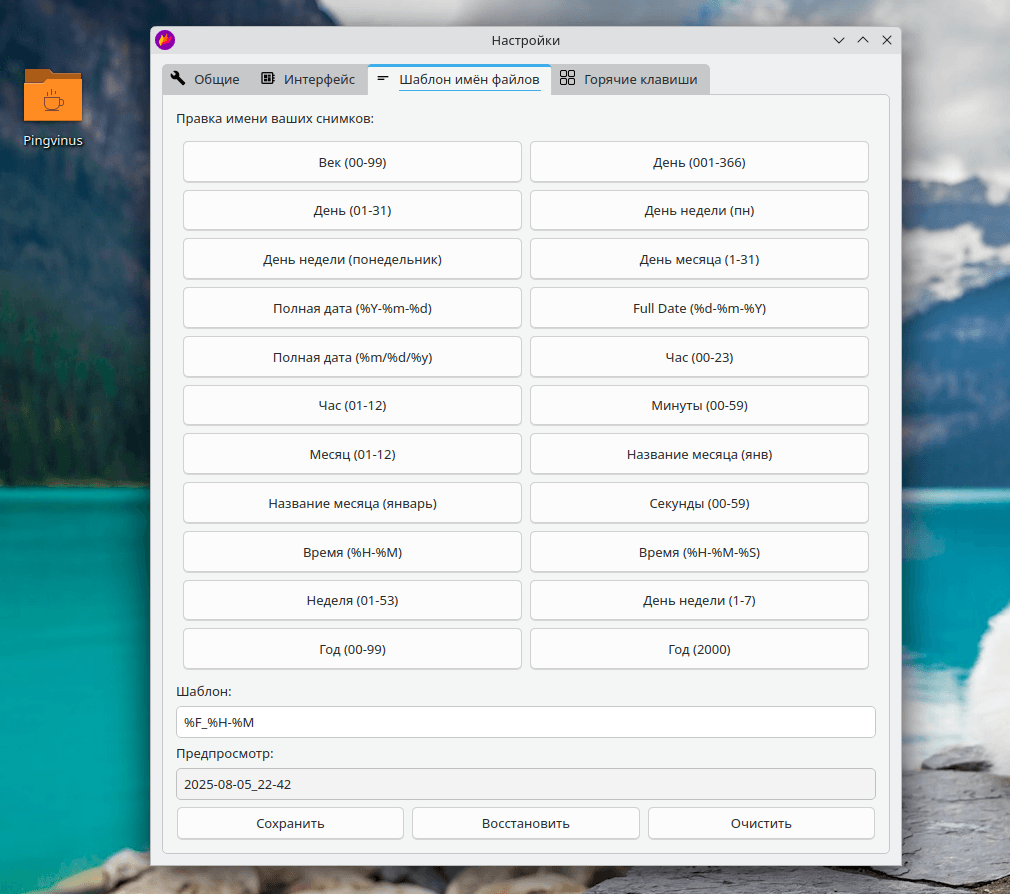Add the День (001-366) token
Screen dimensions: 1010x894
point(699,162)
